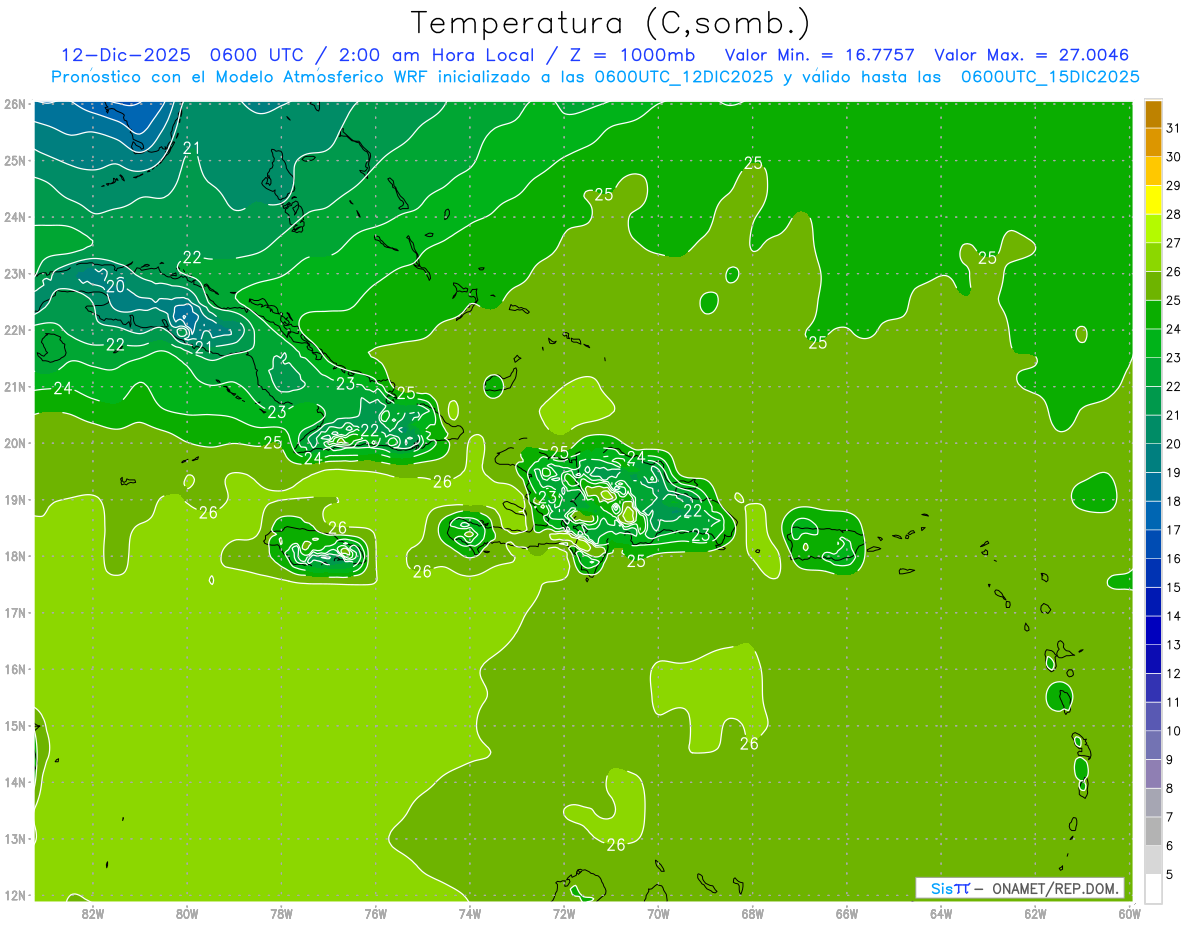Select color scale label '14'
The height and width of the screenshot is (927, 1200).
pos(1174,617)
